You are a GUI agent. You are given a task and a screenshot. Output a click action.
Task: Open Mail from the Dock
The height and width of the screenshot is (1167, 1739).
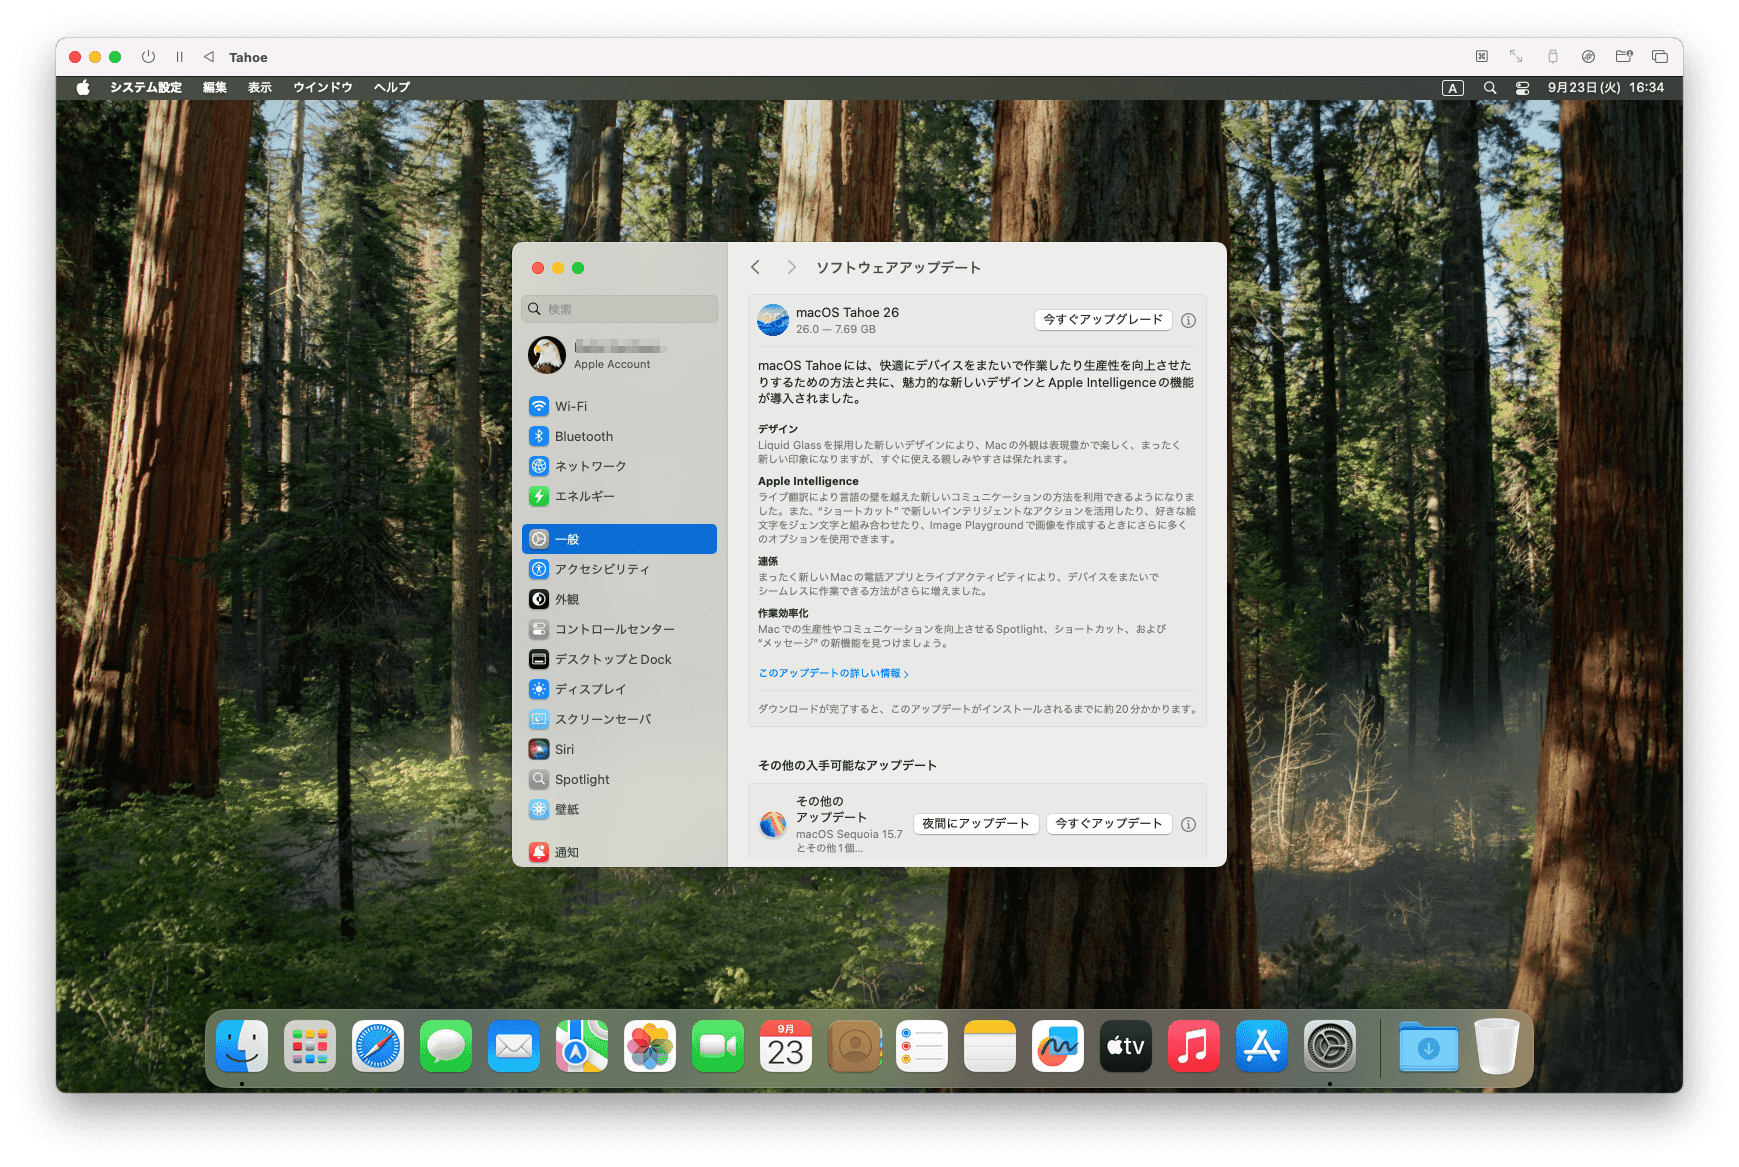pyautogui.click(x=514, y=1046)
